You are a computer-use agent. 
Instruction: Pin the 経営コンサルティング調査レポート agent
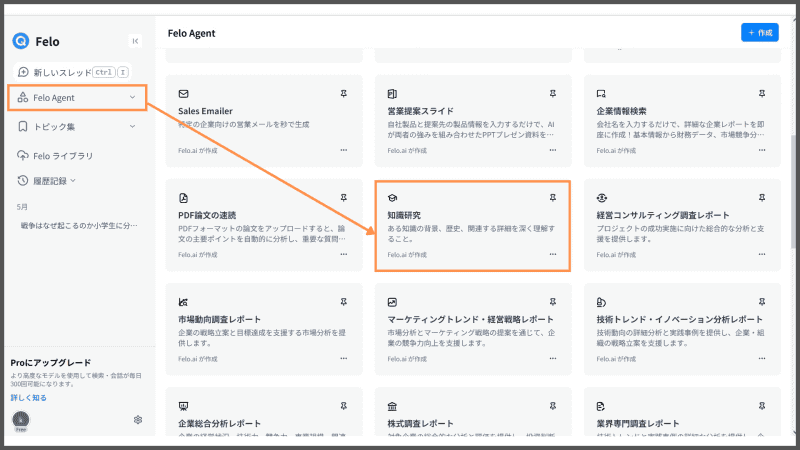tap(762, 197)
